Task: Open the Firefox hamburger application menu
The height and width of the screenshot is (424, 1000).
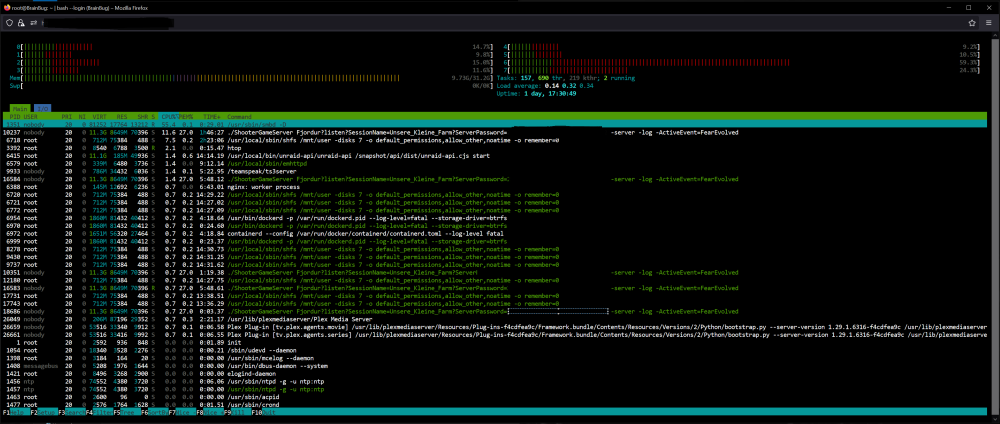Action: pyautogui.click(x=989, y=23)
